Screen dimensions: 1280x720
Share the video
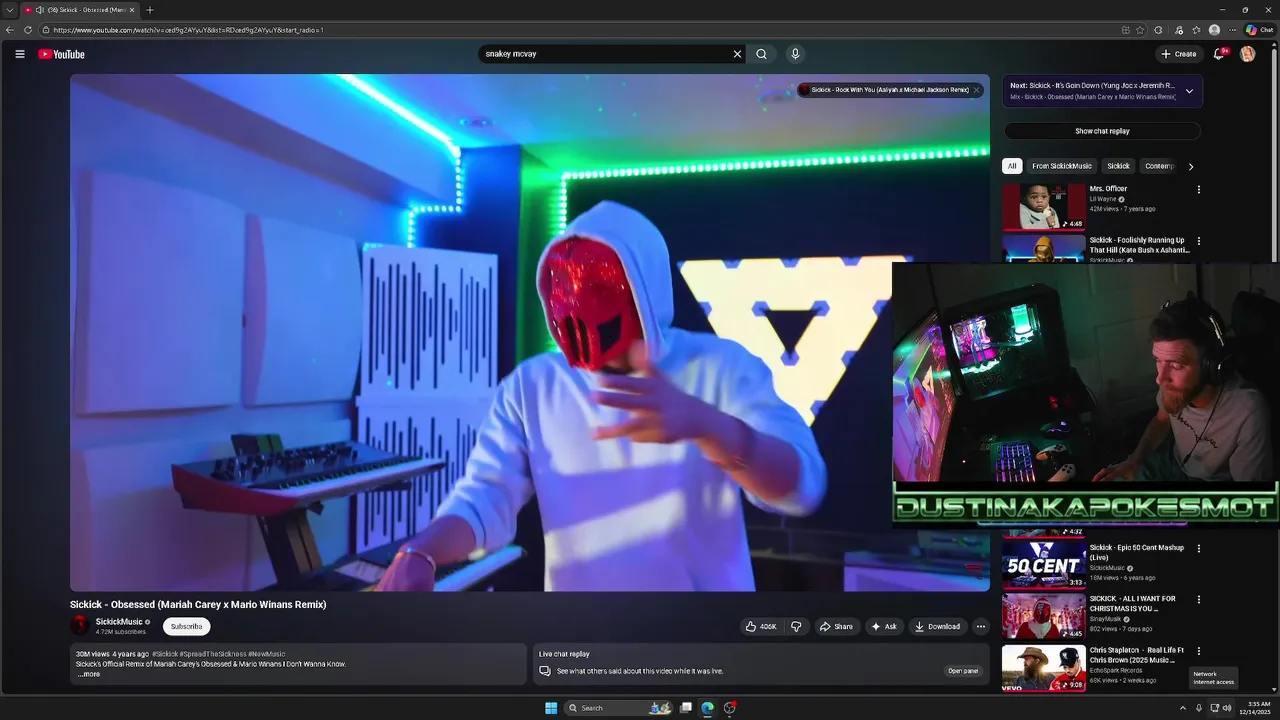[836, 627]
